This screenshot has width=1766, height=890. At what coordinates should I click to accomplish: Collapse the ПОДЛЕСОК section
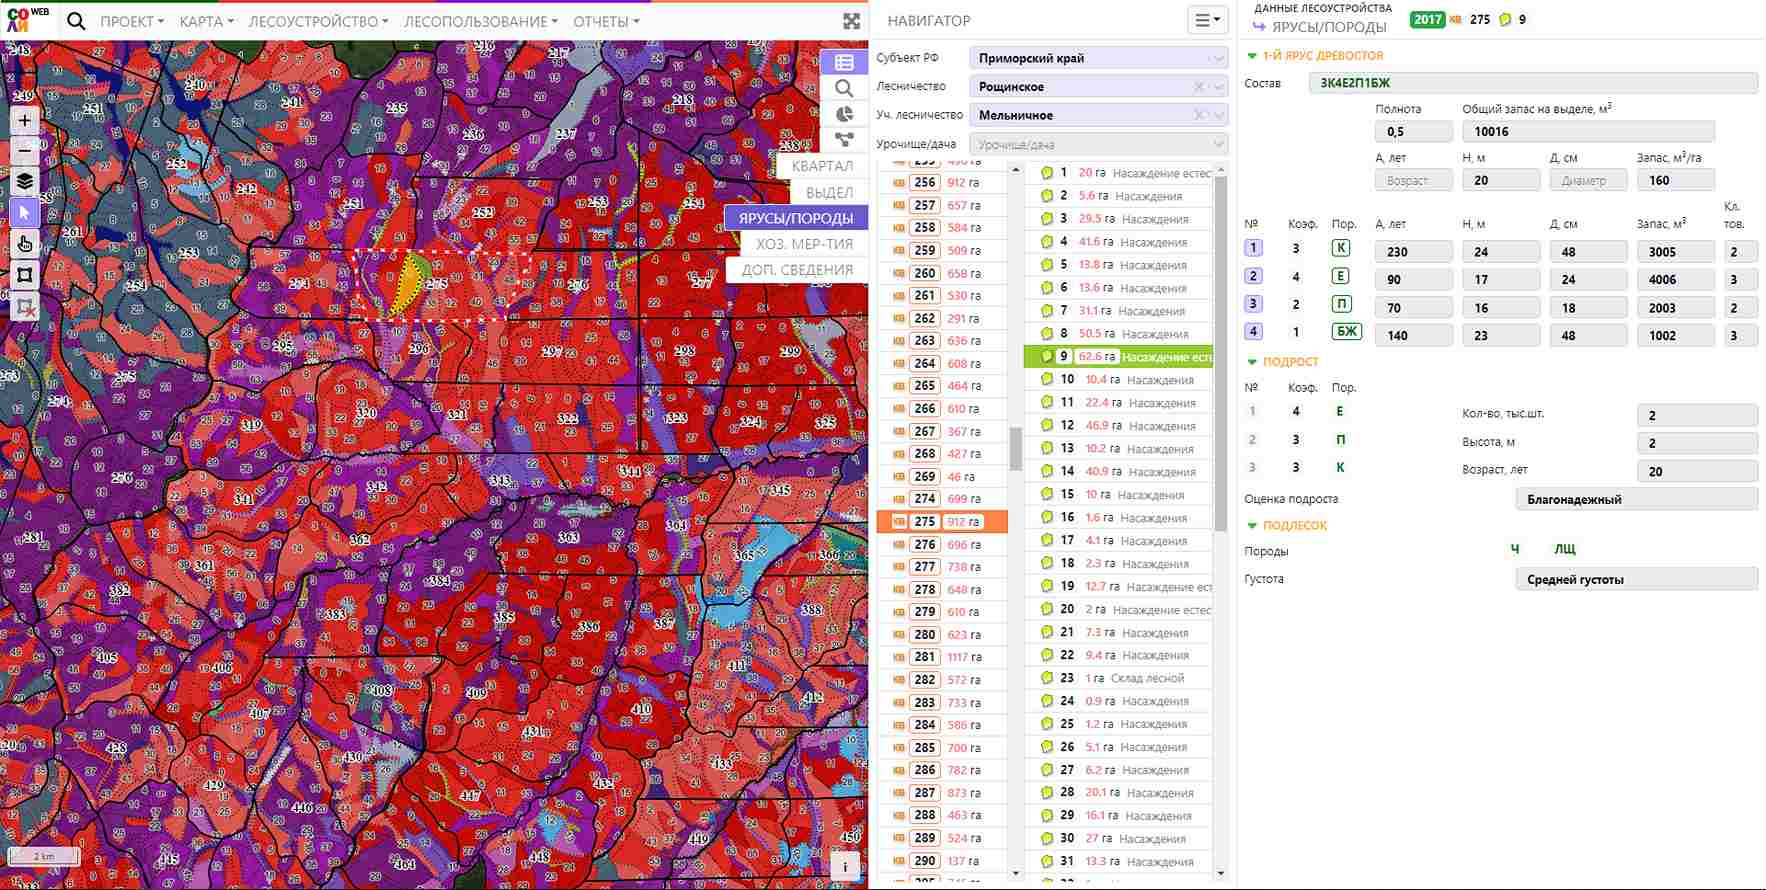pos(1252,525)
